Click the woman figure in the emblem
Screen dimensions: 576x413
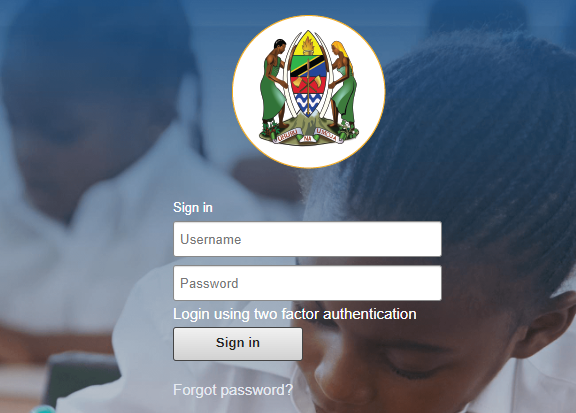coord(343,83)
